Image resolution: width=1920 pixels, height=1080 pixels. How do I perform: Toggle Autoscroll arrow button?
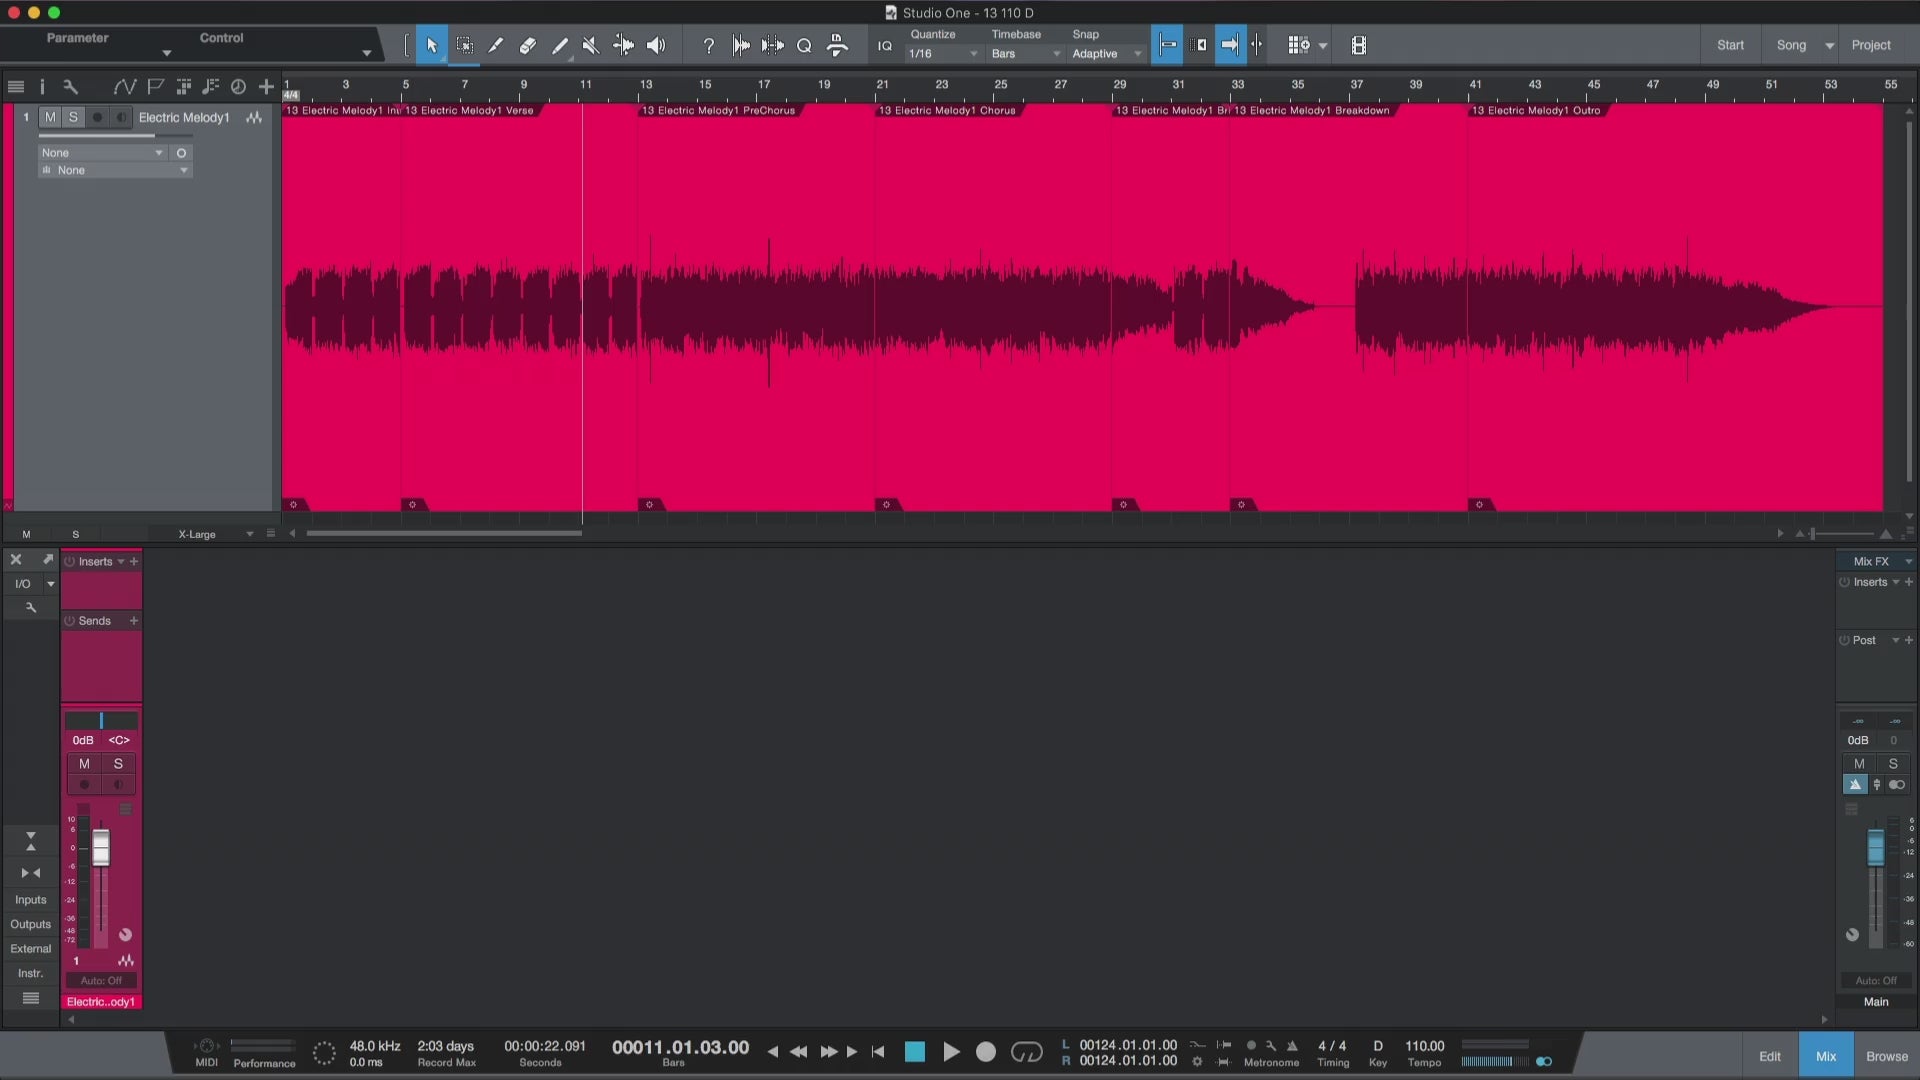pyautogui.click(x=1230, y=45)
